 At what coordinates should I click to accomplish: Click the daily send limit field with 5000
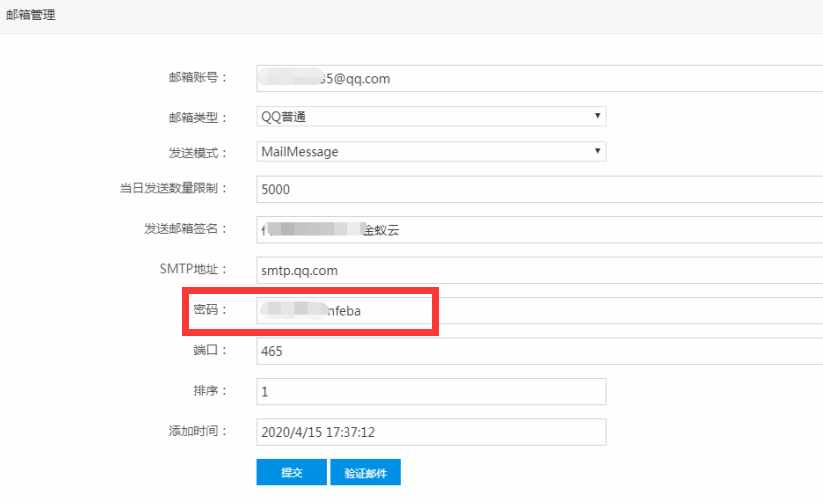(x=538, y=189)
